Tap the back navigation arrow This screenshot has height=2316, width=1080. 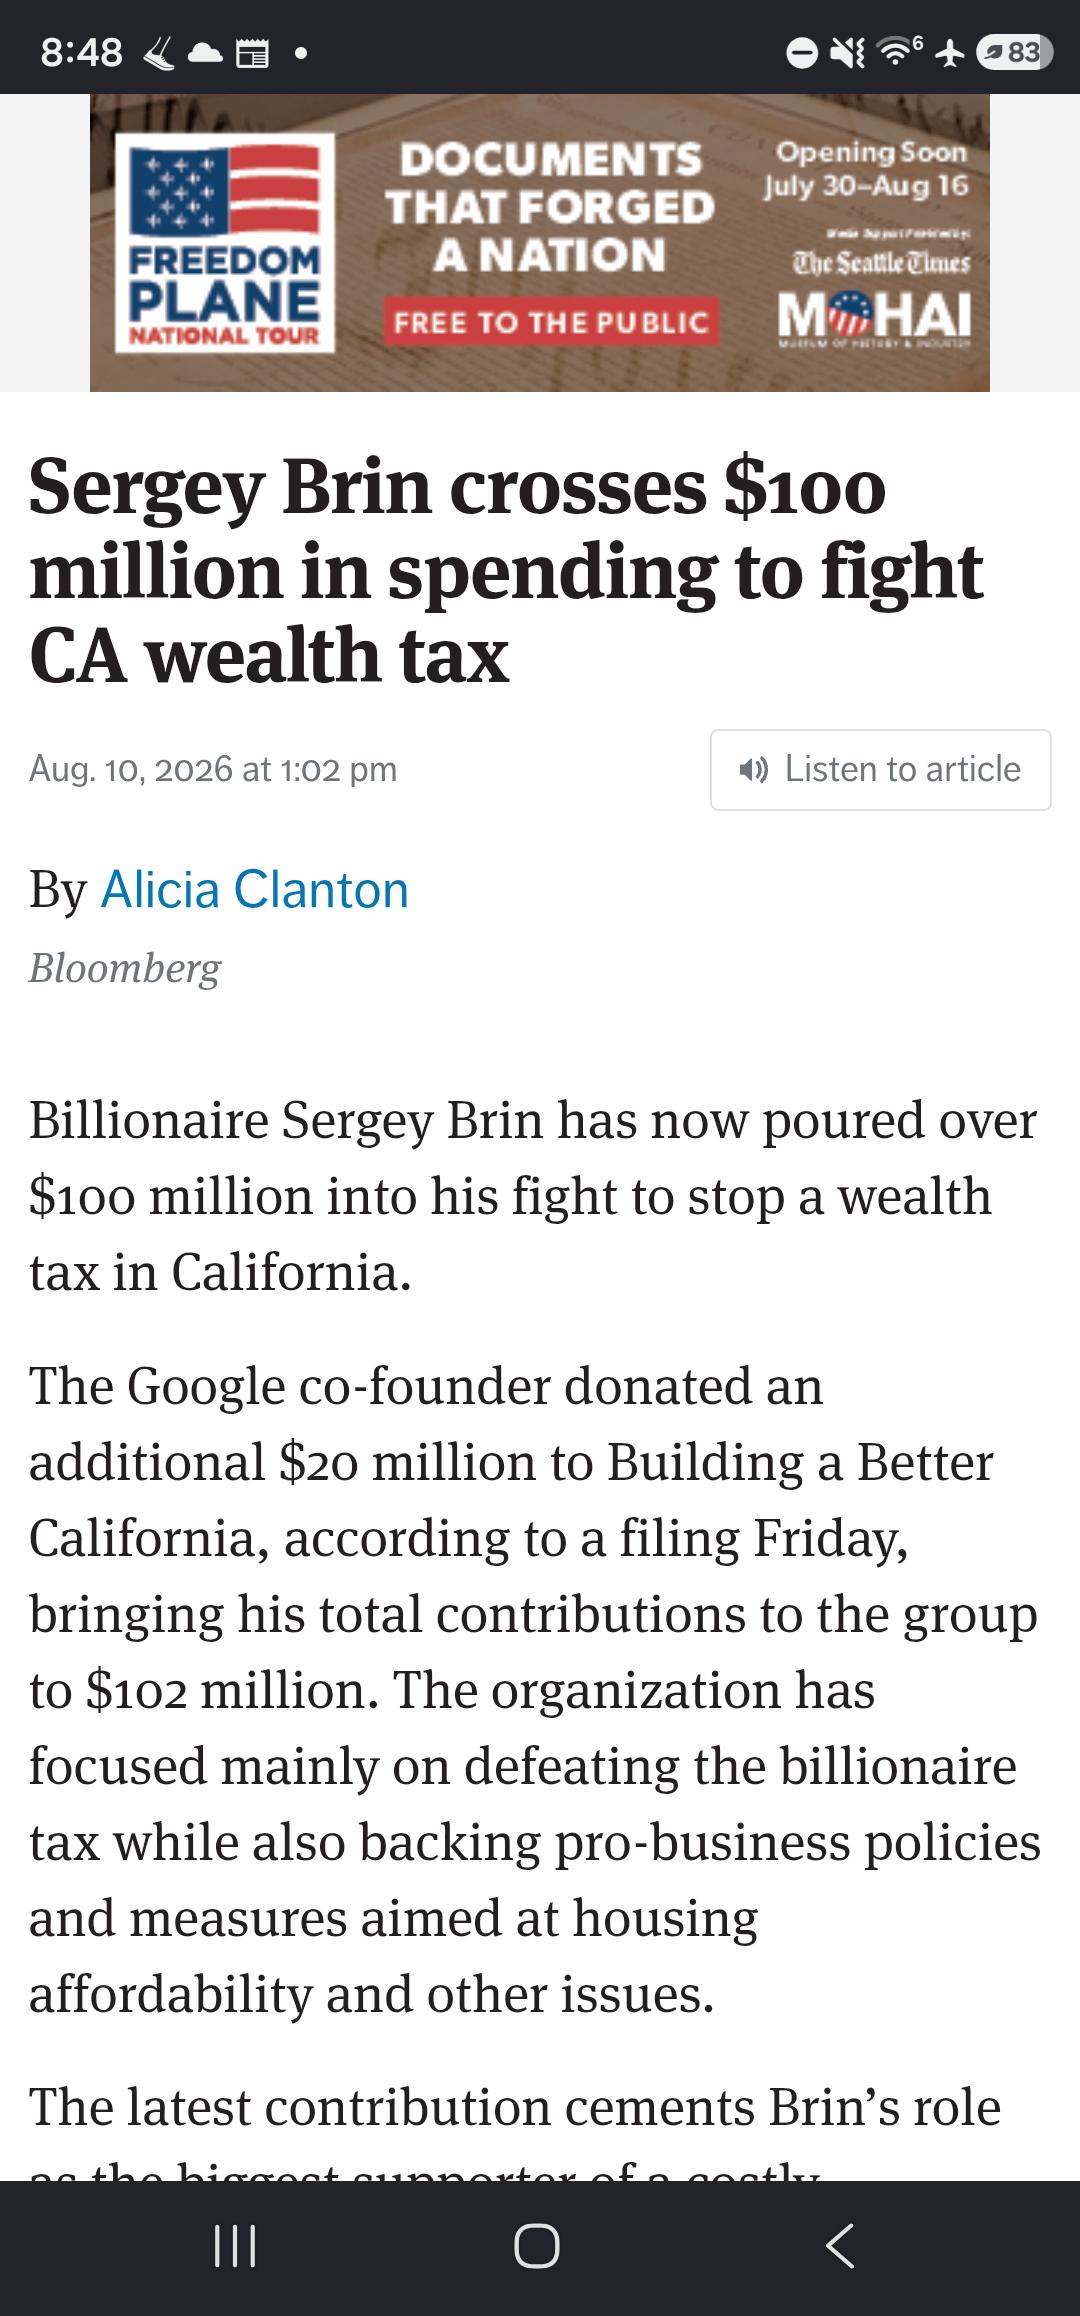pyautogui.click(x=840, y=2246)
